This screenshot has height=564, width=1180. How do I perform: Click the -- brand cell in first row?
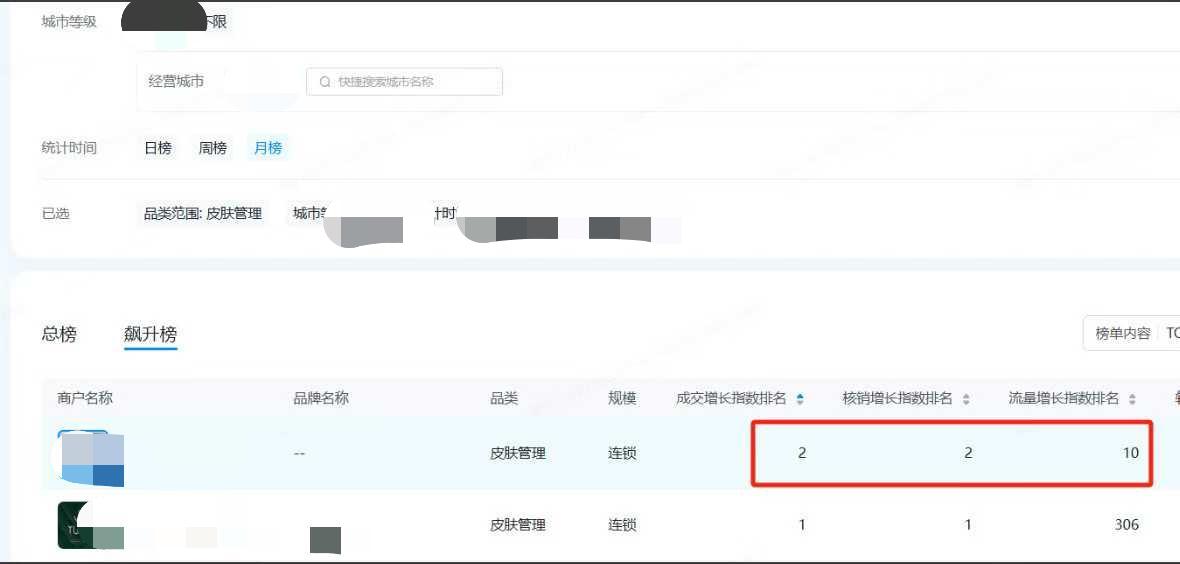(x=300, y=454)
